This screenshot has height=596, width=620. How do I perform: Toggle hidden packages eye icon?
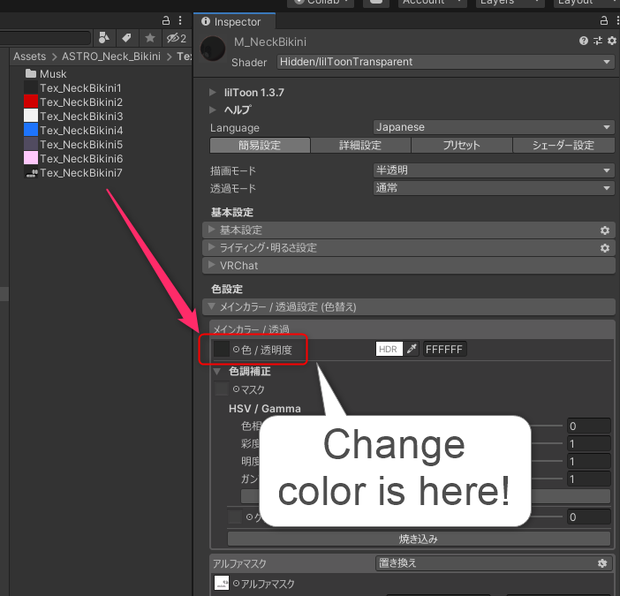[x=176, y=38]
